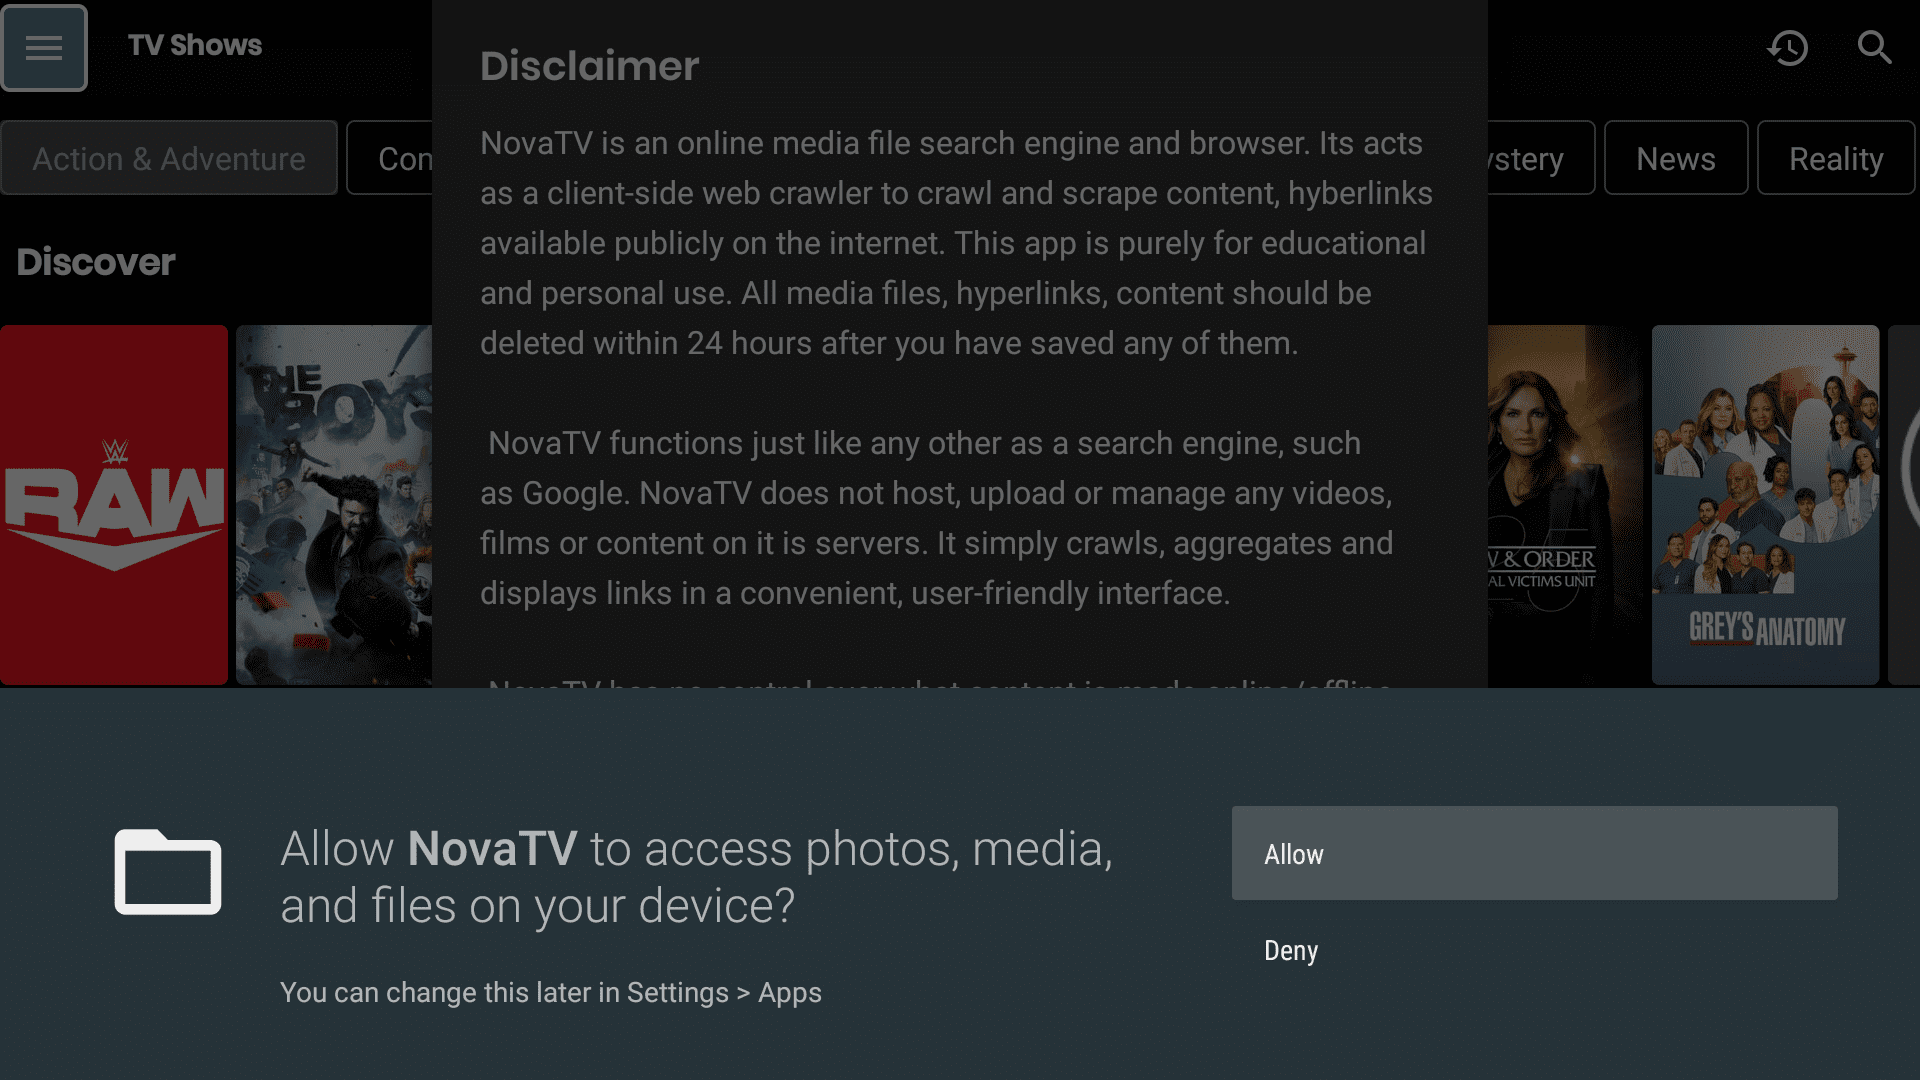Select the News category tab
This screenshot has width=1920, height=1080.
[x=1676, y=157]
